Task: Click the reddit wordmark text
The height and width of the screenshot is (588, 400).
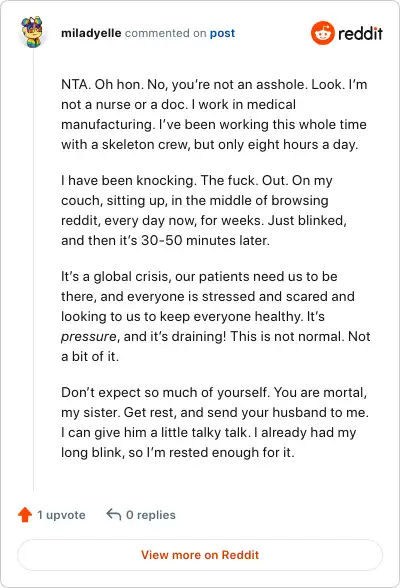Action: tap(360, 33)
